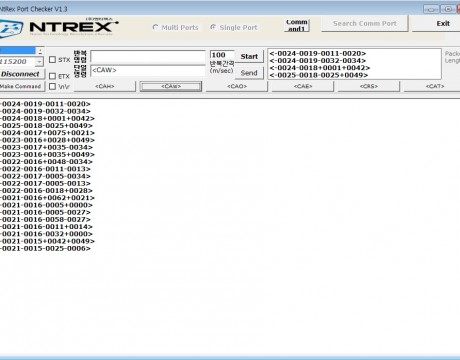Screen dimensions: 460x360
Task: Toggle the \n\r line ending checkbox
Action: [52, 86]
